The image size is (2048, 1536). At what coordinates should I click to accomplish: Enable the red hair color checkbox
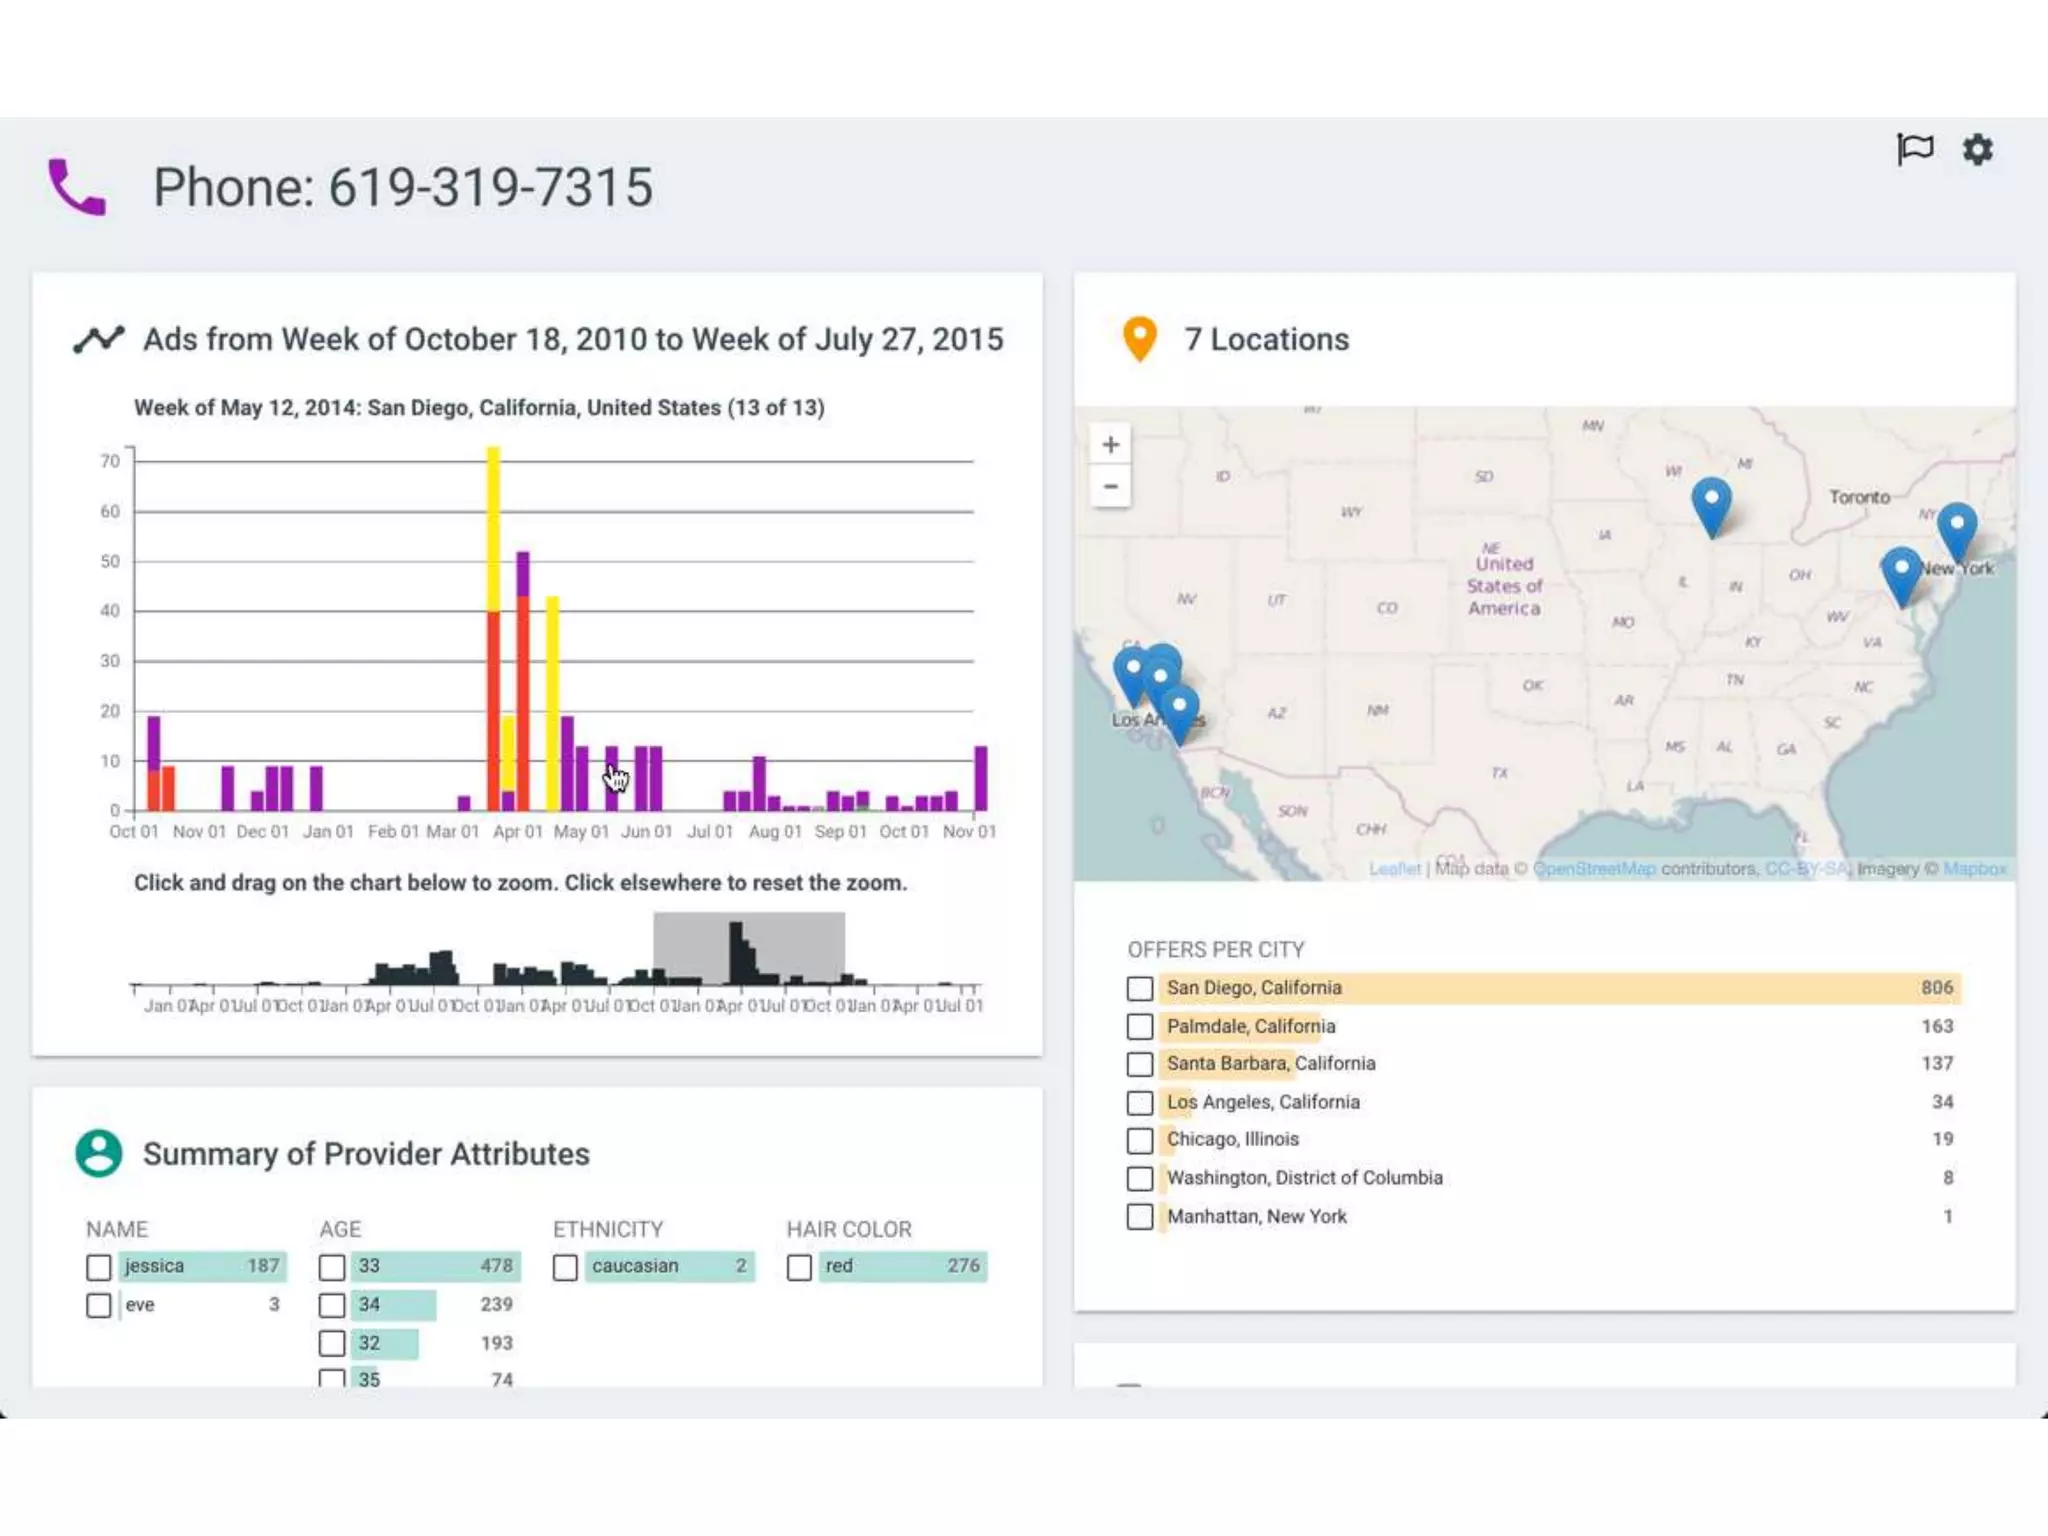[799, 1267]
